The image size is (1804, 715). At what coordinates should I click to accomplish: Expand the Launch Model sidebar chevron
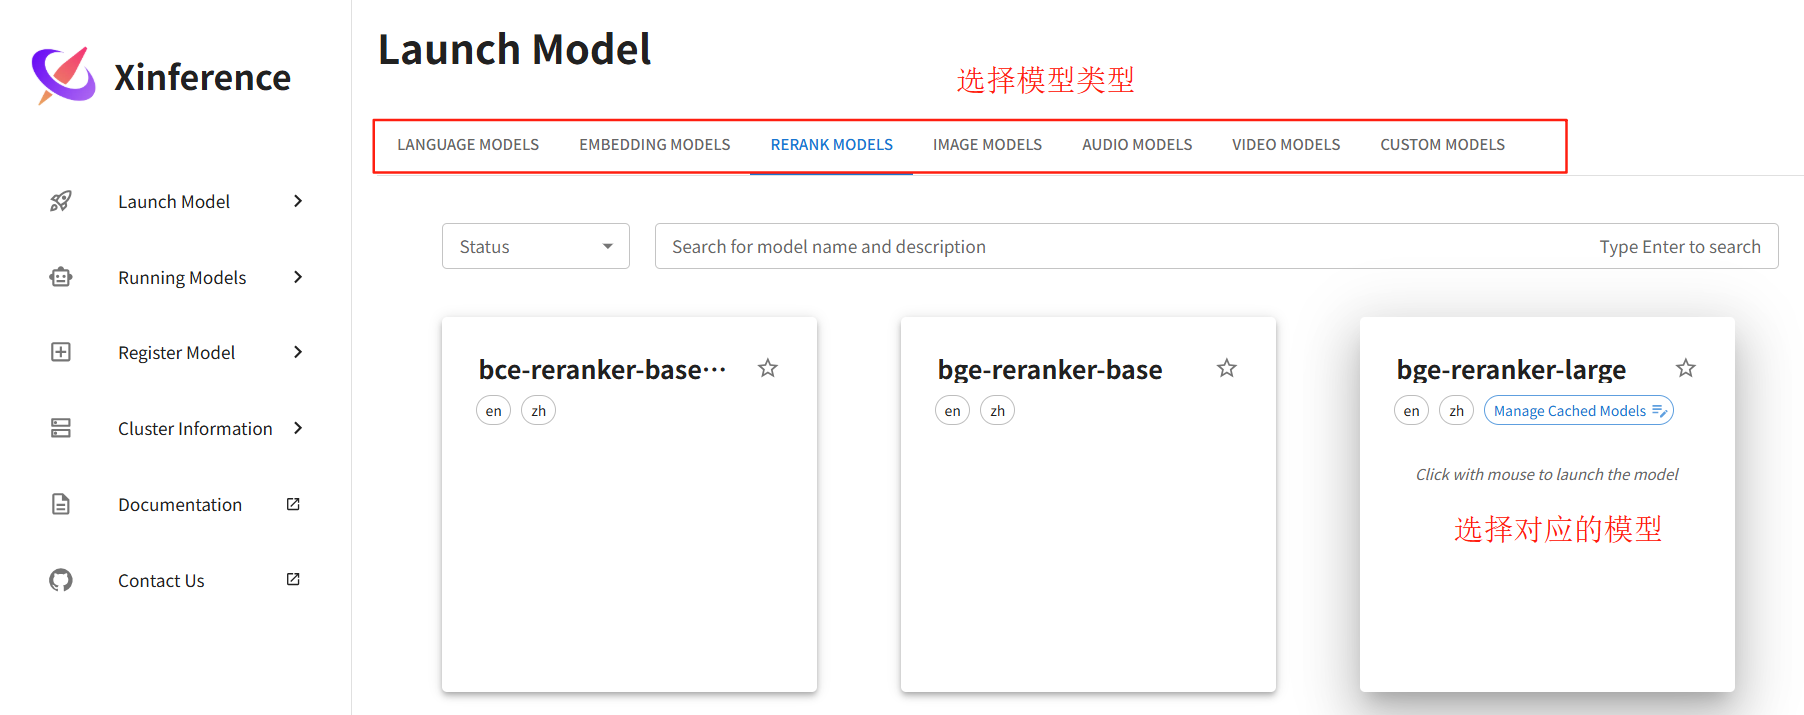click(298, 201)
